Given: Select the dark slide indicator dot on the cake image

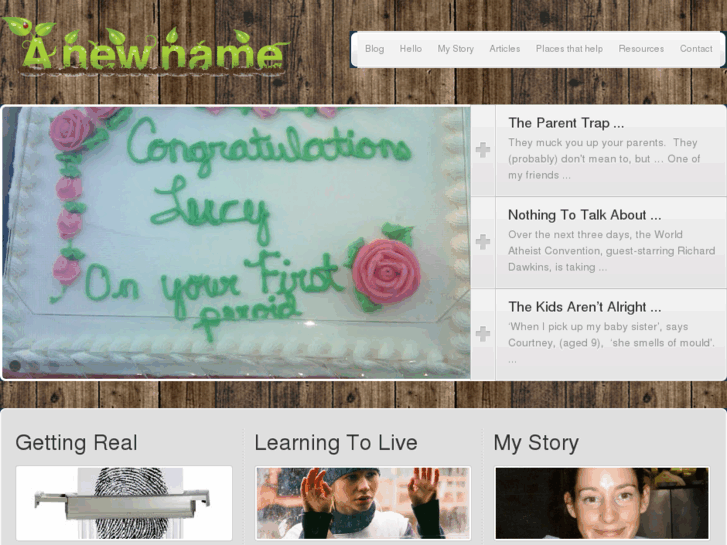Looking at the screenshot, I should (x=15, y=365).
